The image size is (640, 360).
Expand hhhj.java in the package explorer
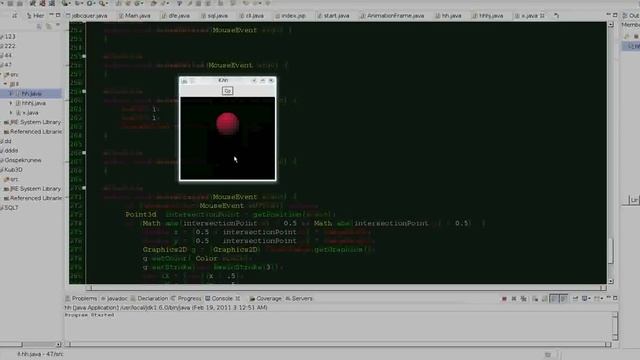(x=11, y=103)
